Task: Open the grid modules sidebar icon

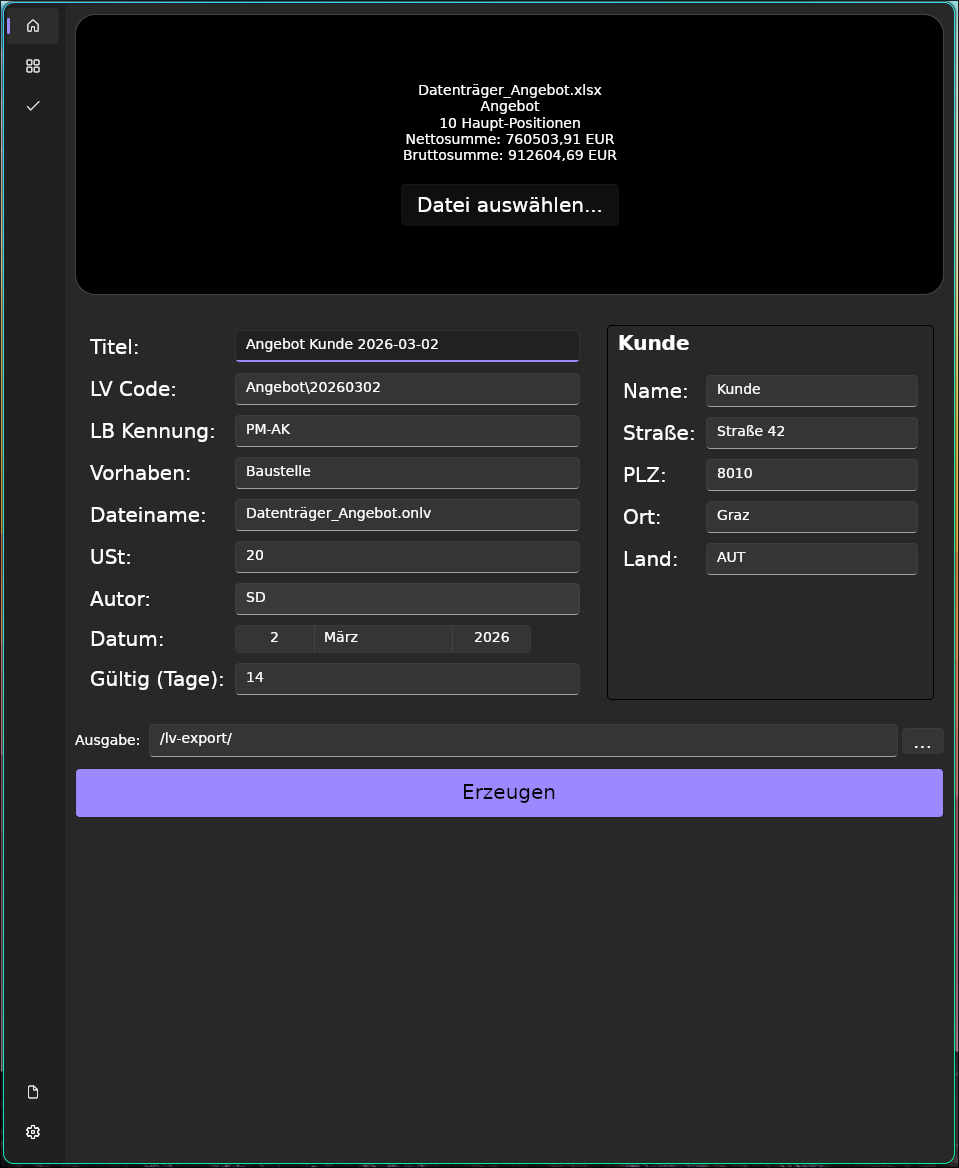Action: pos(33,66)
